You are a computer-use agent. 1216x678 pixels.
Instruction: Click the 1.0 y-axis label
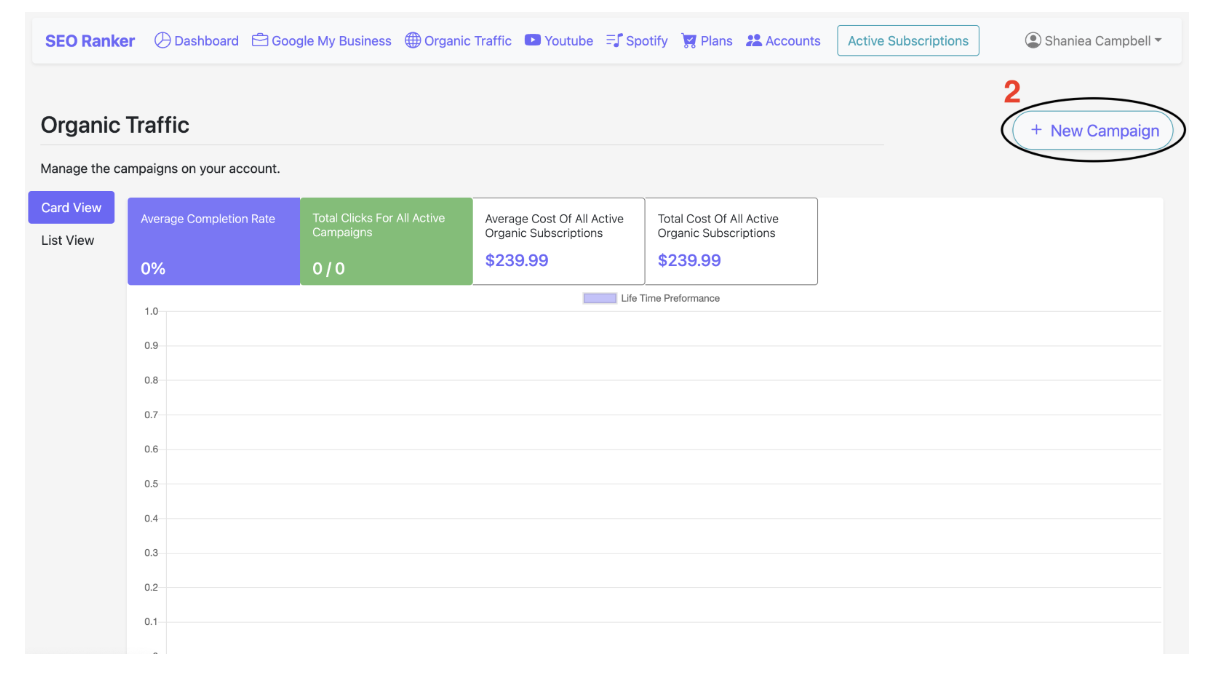[x=151, y=311]
